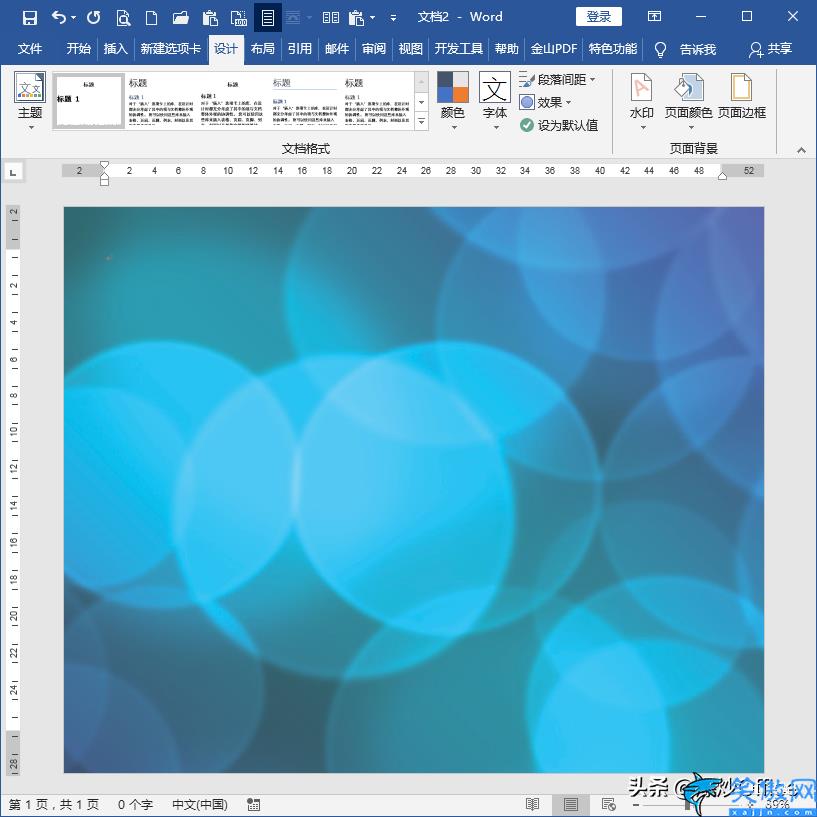817x817 pixels.
Task: Open the 颜色 theme colors palette
Action: pos(452,101)
